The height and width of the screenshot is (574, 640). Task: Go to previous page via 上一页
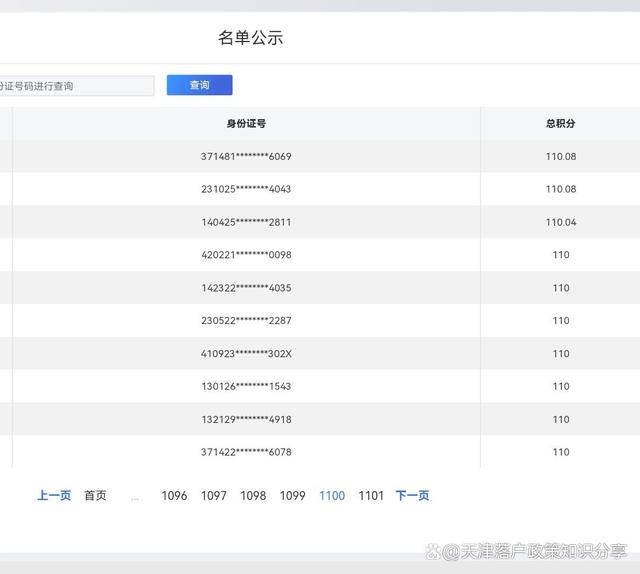coord(54,495)
